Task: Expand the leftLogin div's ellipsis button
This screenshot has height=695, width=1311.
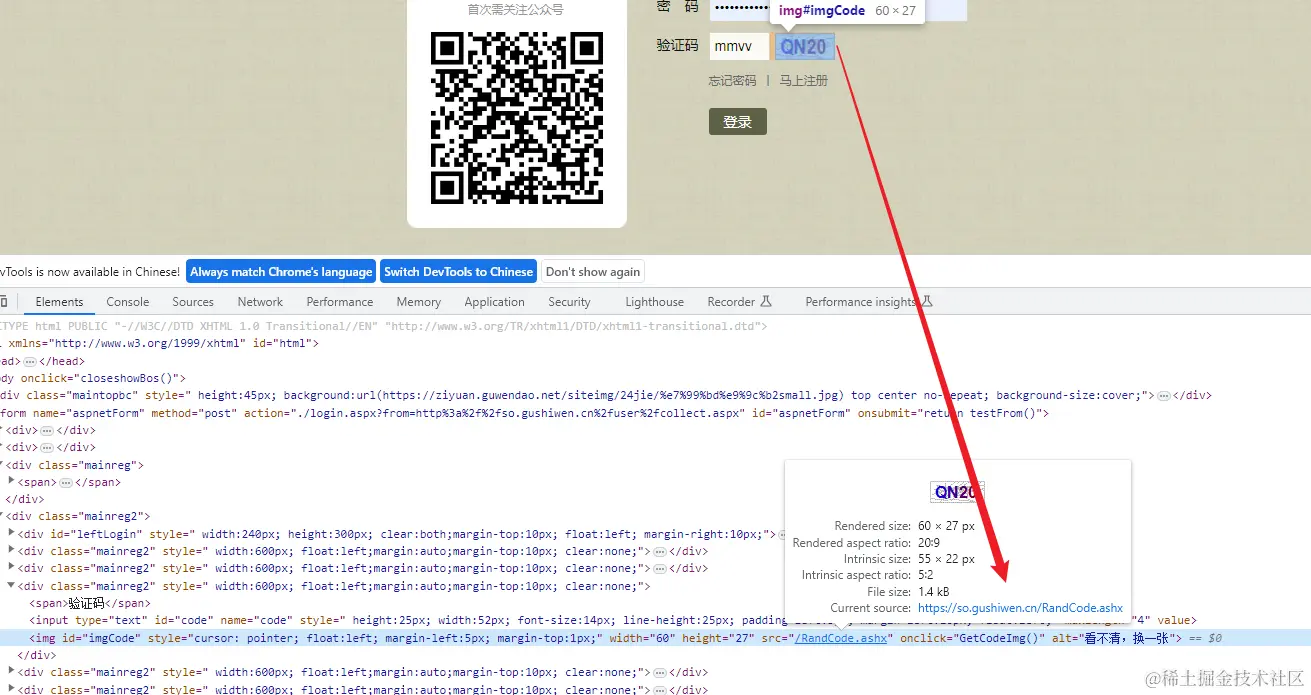Action: pos(783,535)
